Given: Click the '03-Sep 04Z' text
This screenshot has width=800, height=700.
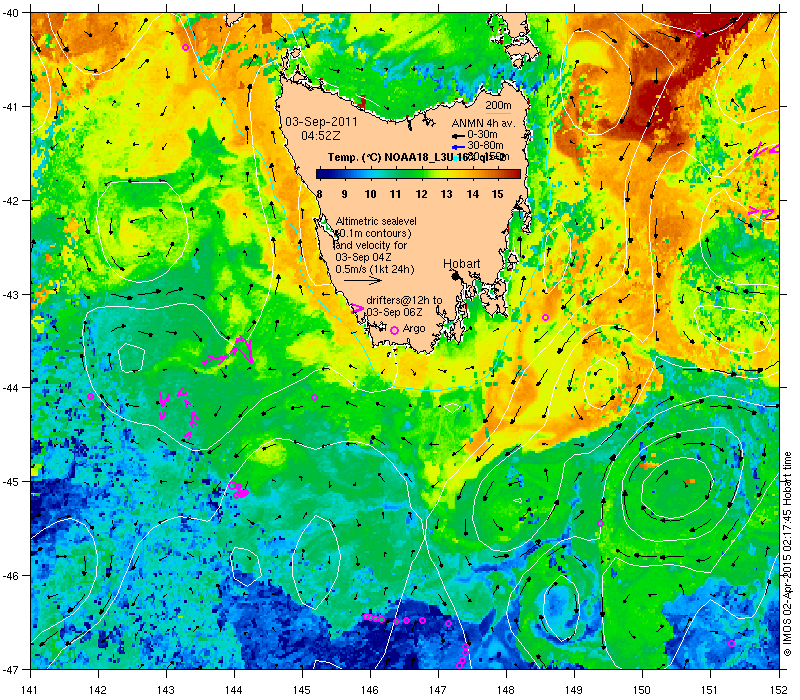Looking at the screenshot, I should (x=363, y=257).
